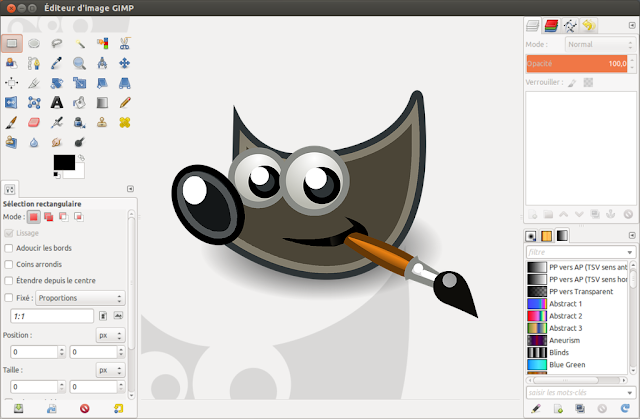Choose Replace selection mode
This screenshot has height=419, width=640.
tap(33, 217)
